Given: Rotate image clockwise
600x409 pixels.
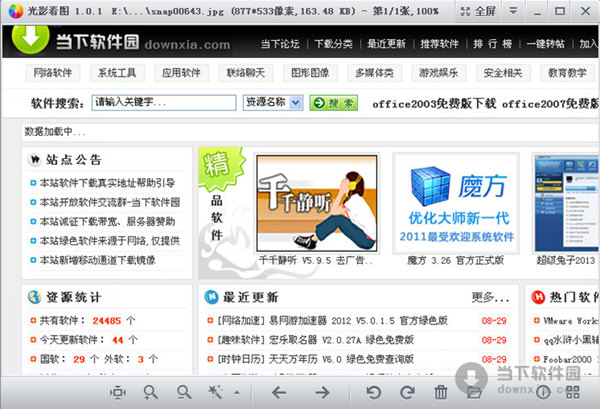Looking at the screenshot, I should pos(408,392).
